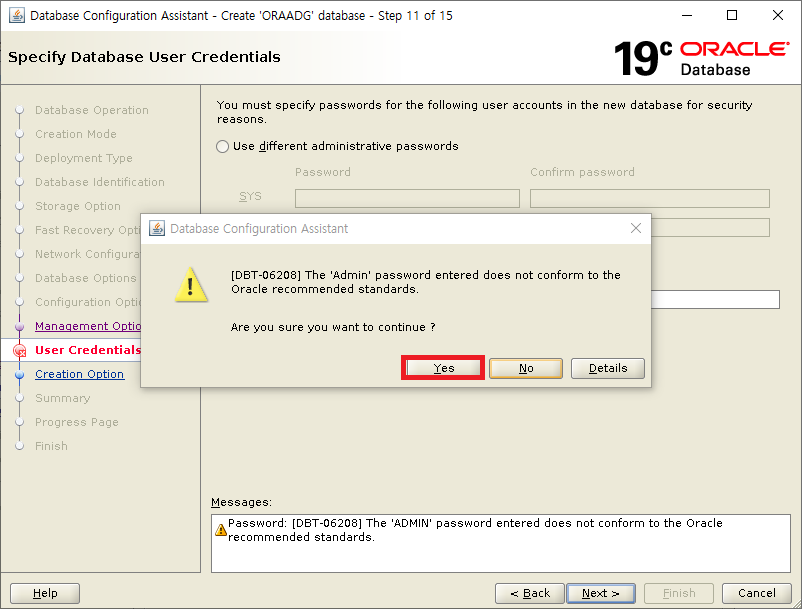Viewport: 802px width, 609px height.
Task: Click the red User Credentials step marker icon
Action: [19, 351]
